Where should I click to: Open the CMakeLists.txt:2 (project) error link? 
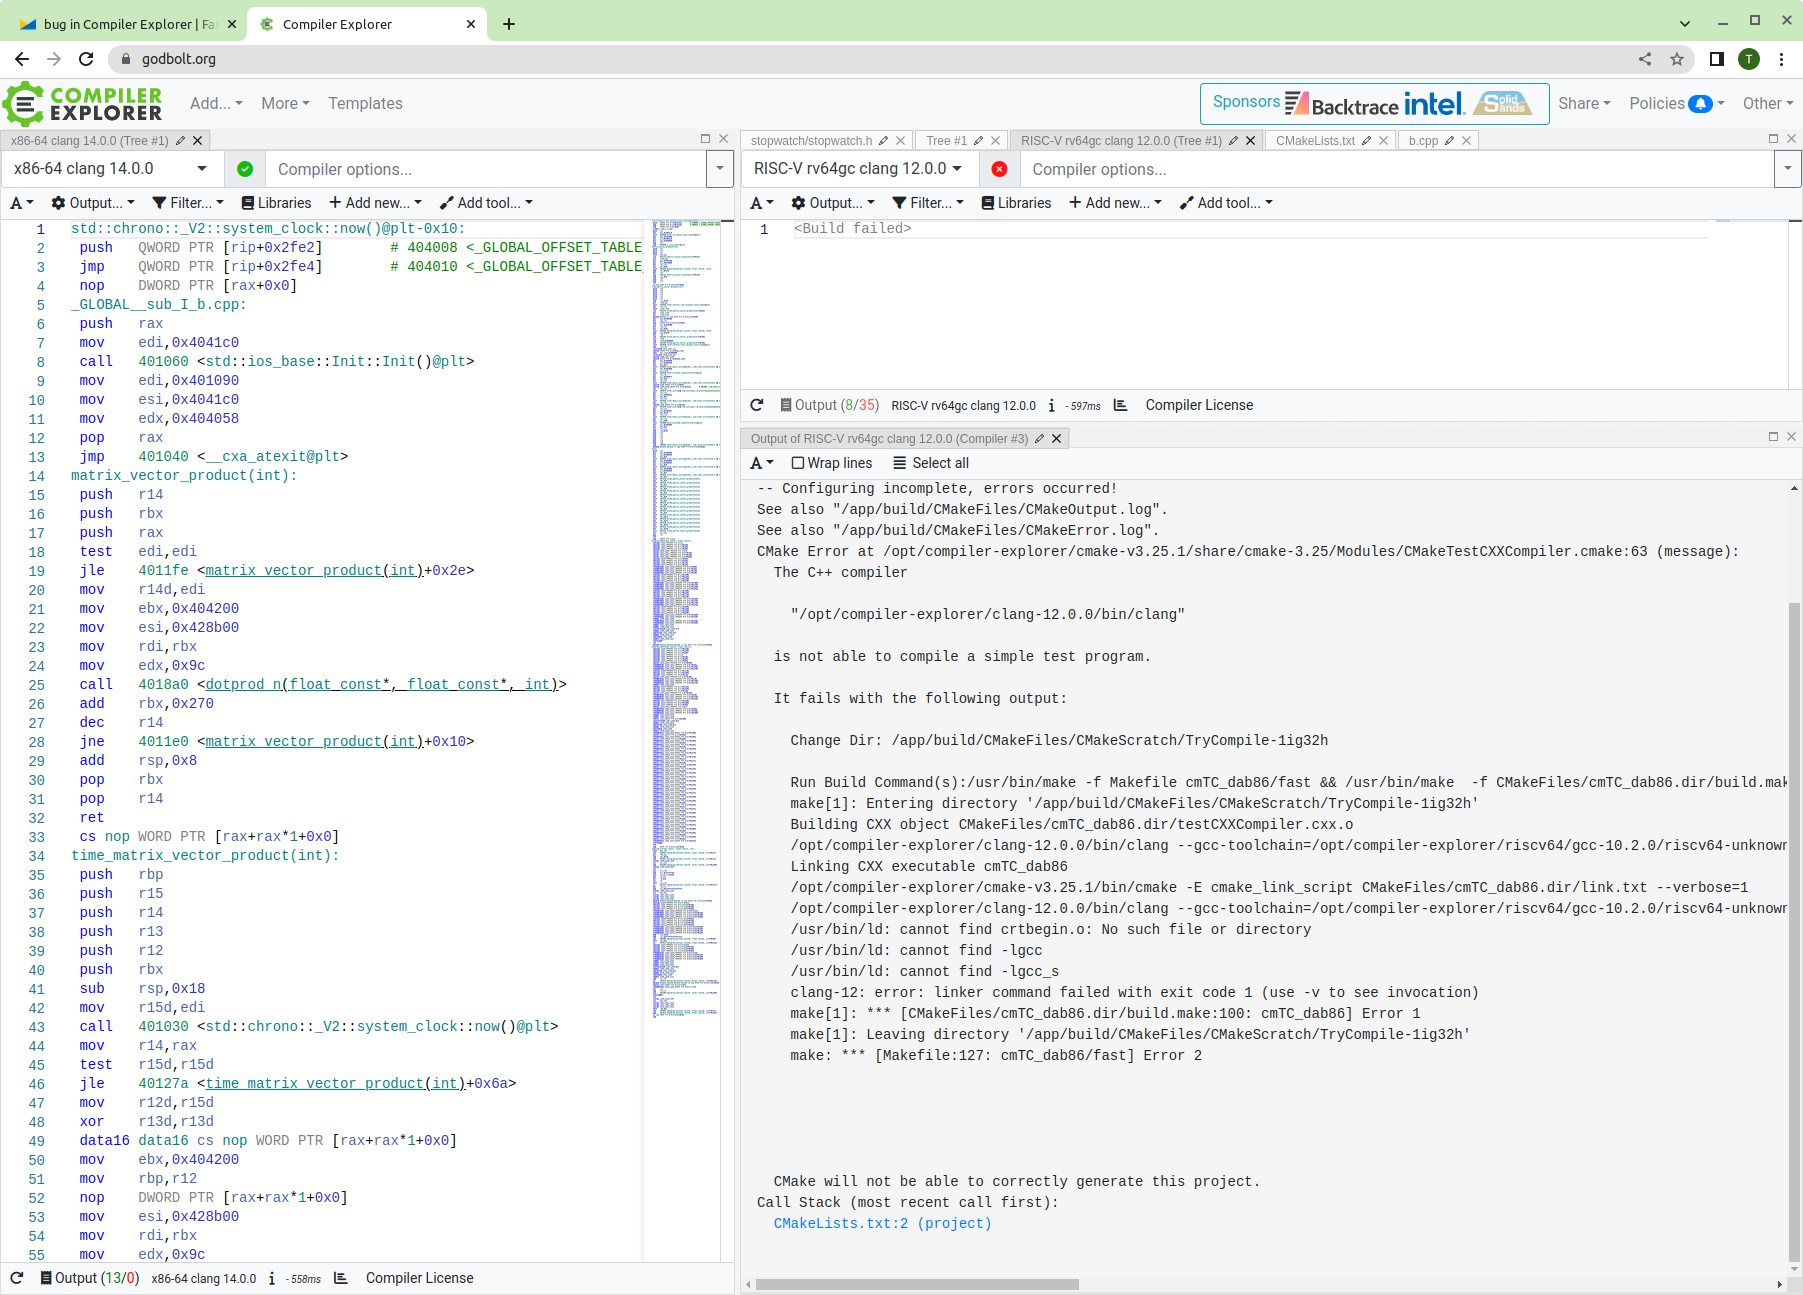click(881, 1223)
